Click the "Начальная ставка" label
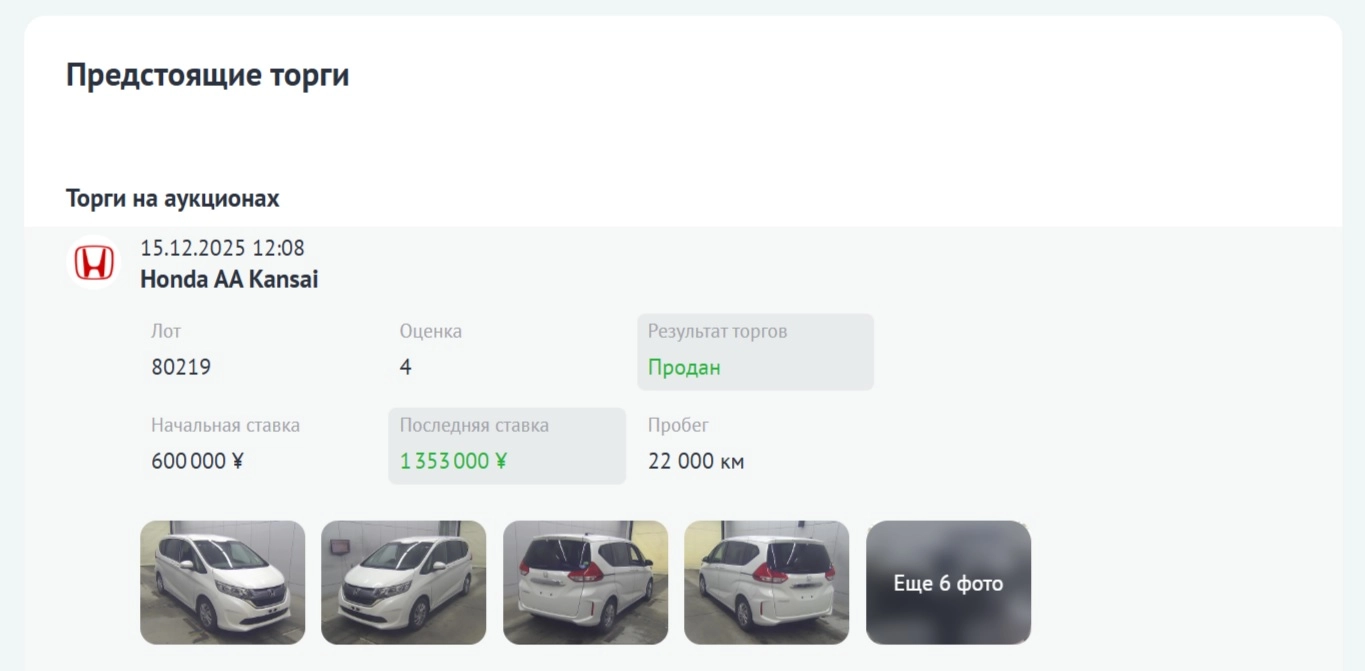 pyautogui.click(x=225, y=425)
